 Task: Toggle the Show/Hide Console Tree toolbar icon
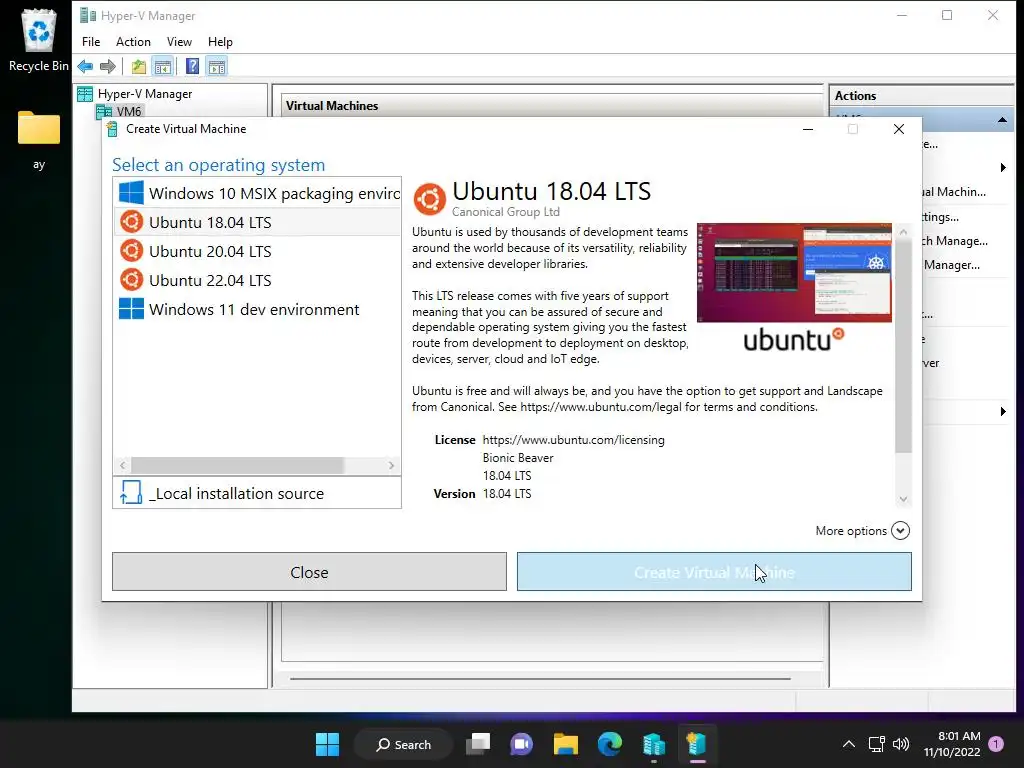pyautogui.click(x=163, y=66)
